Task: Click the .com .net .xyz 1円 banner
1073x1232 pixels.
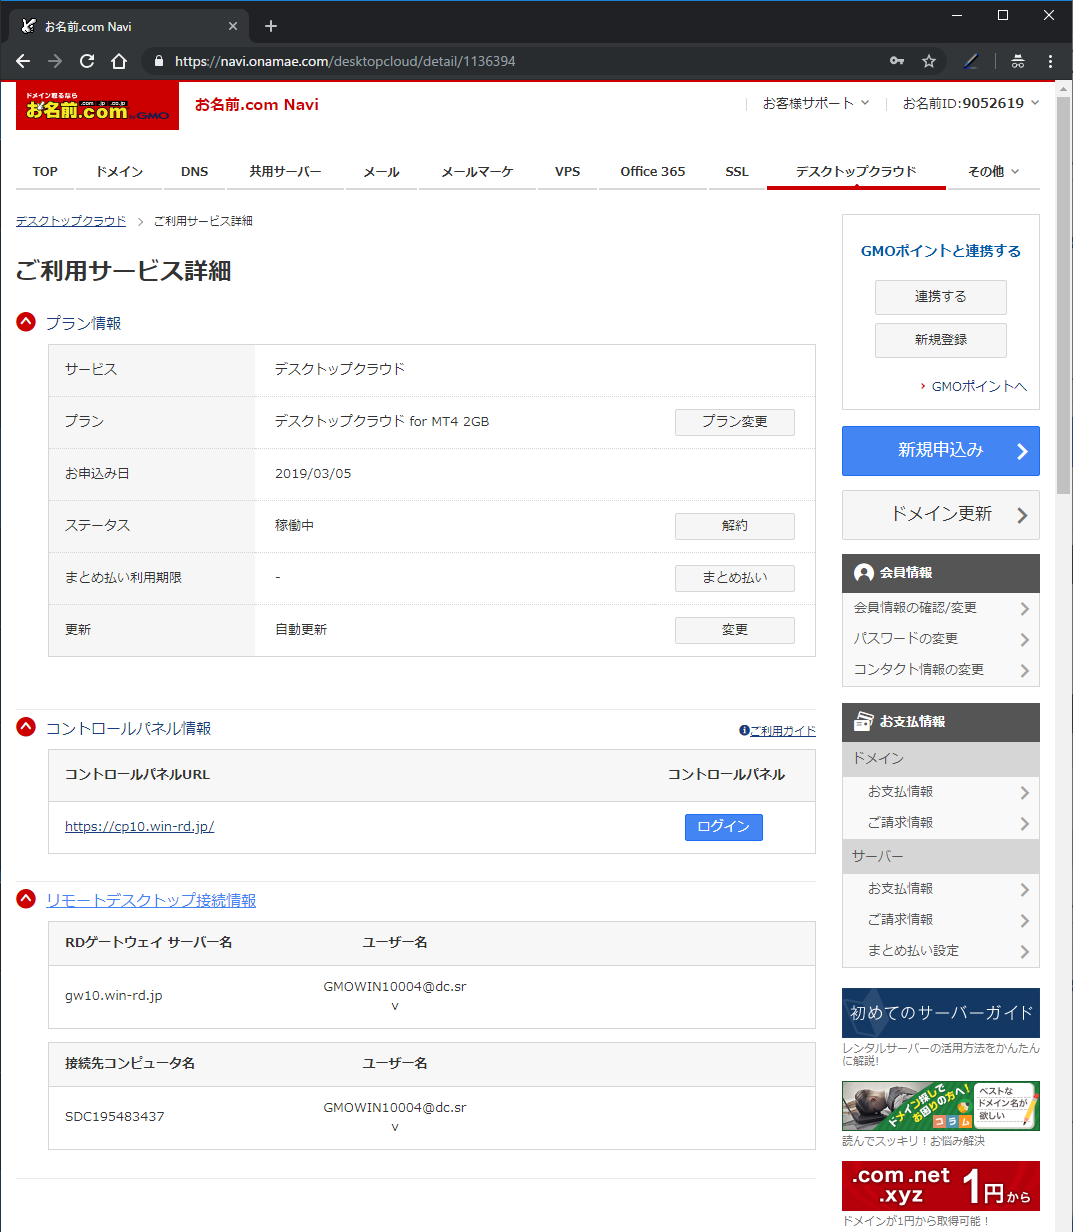Action: point(941,1186)
